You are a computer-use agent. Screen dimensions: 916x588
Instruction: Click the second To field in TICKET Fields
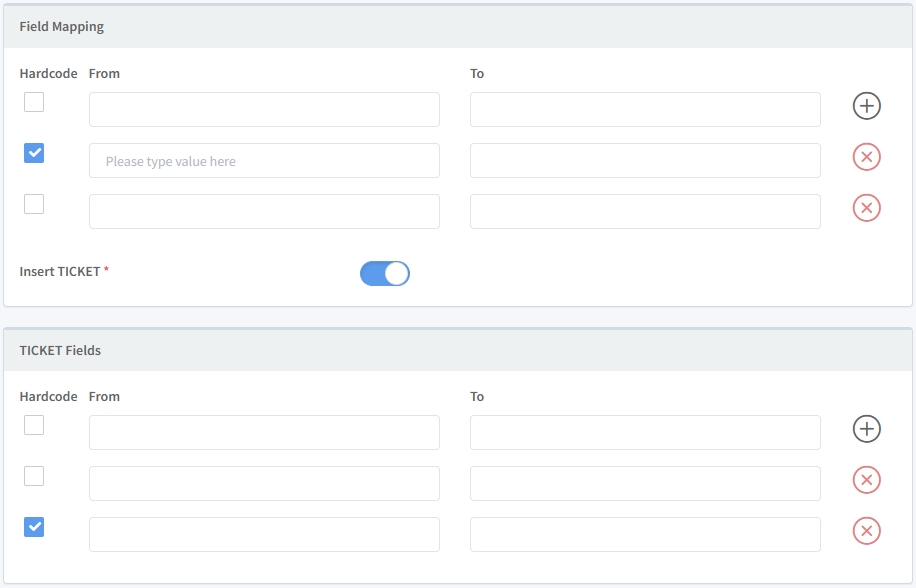tap(644, 483)
